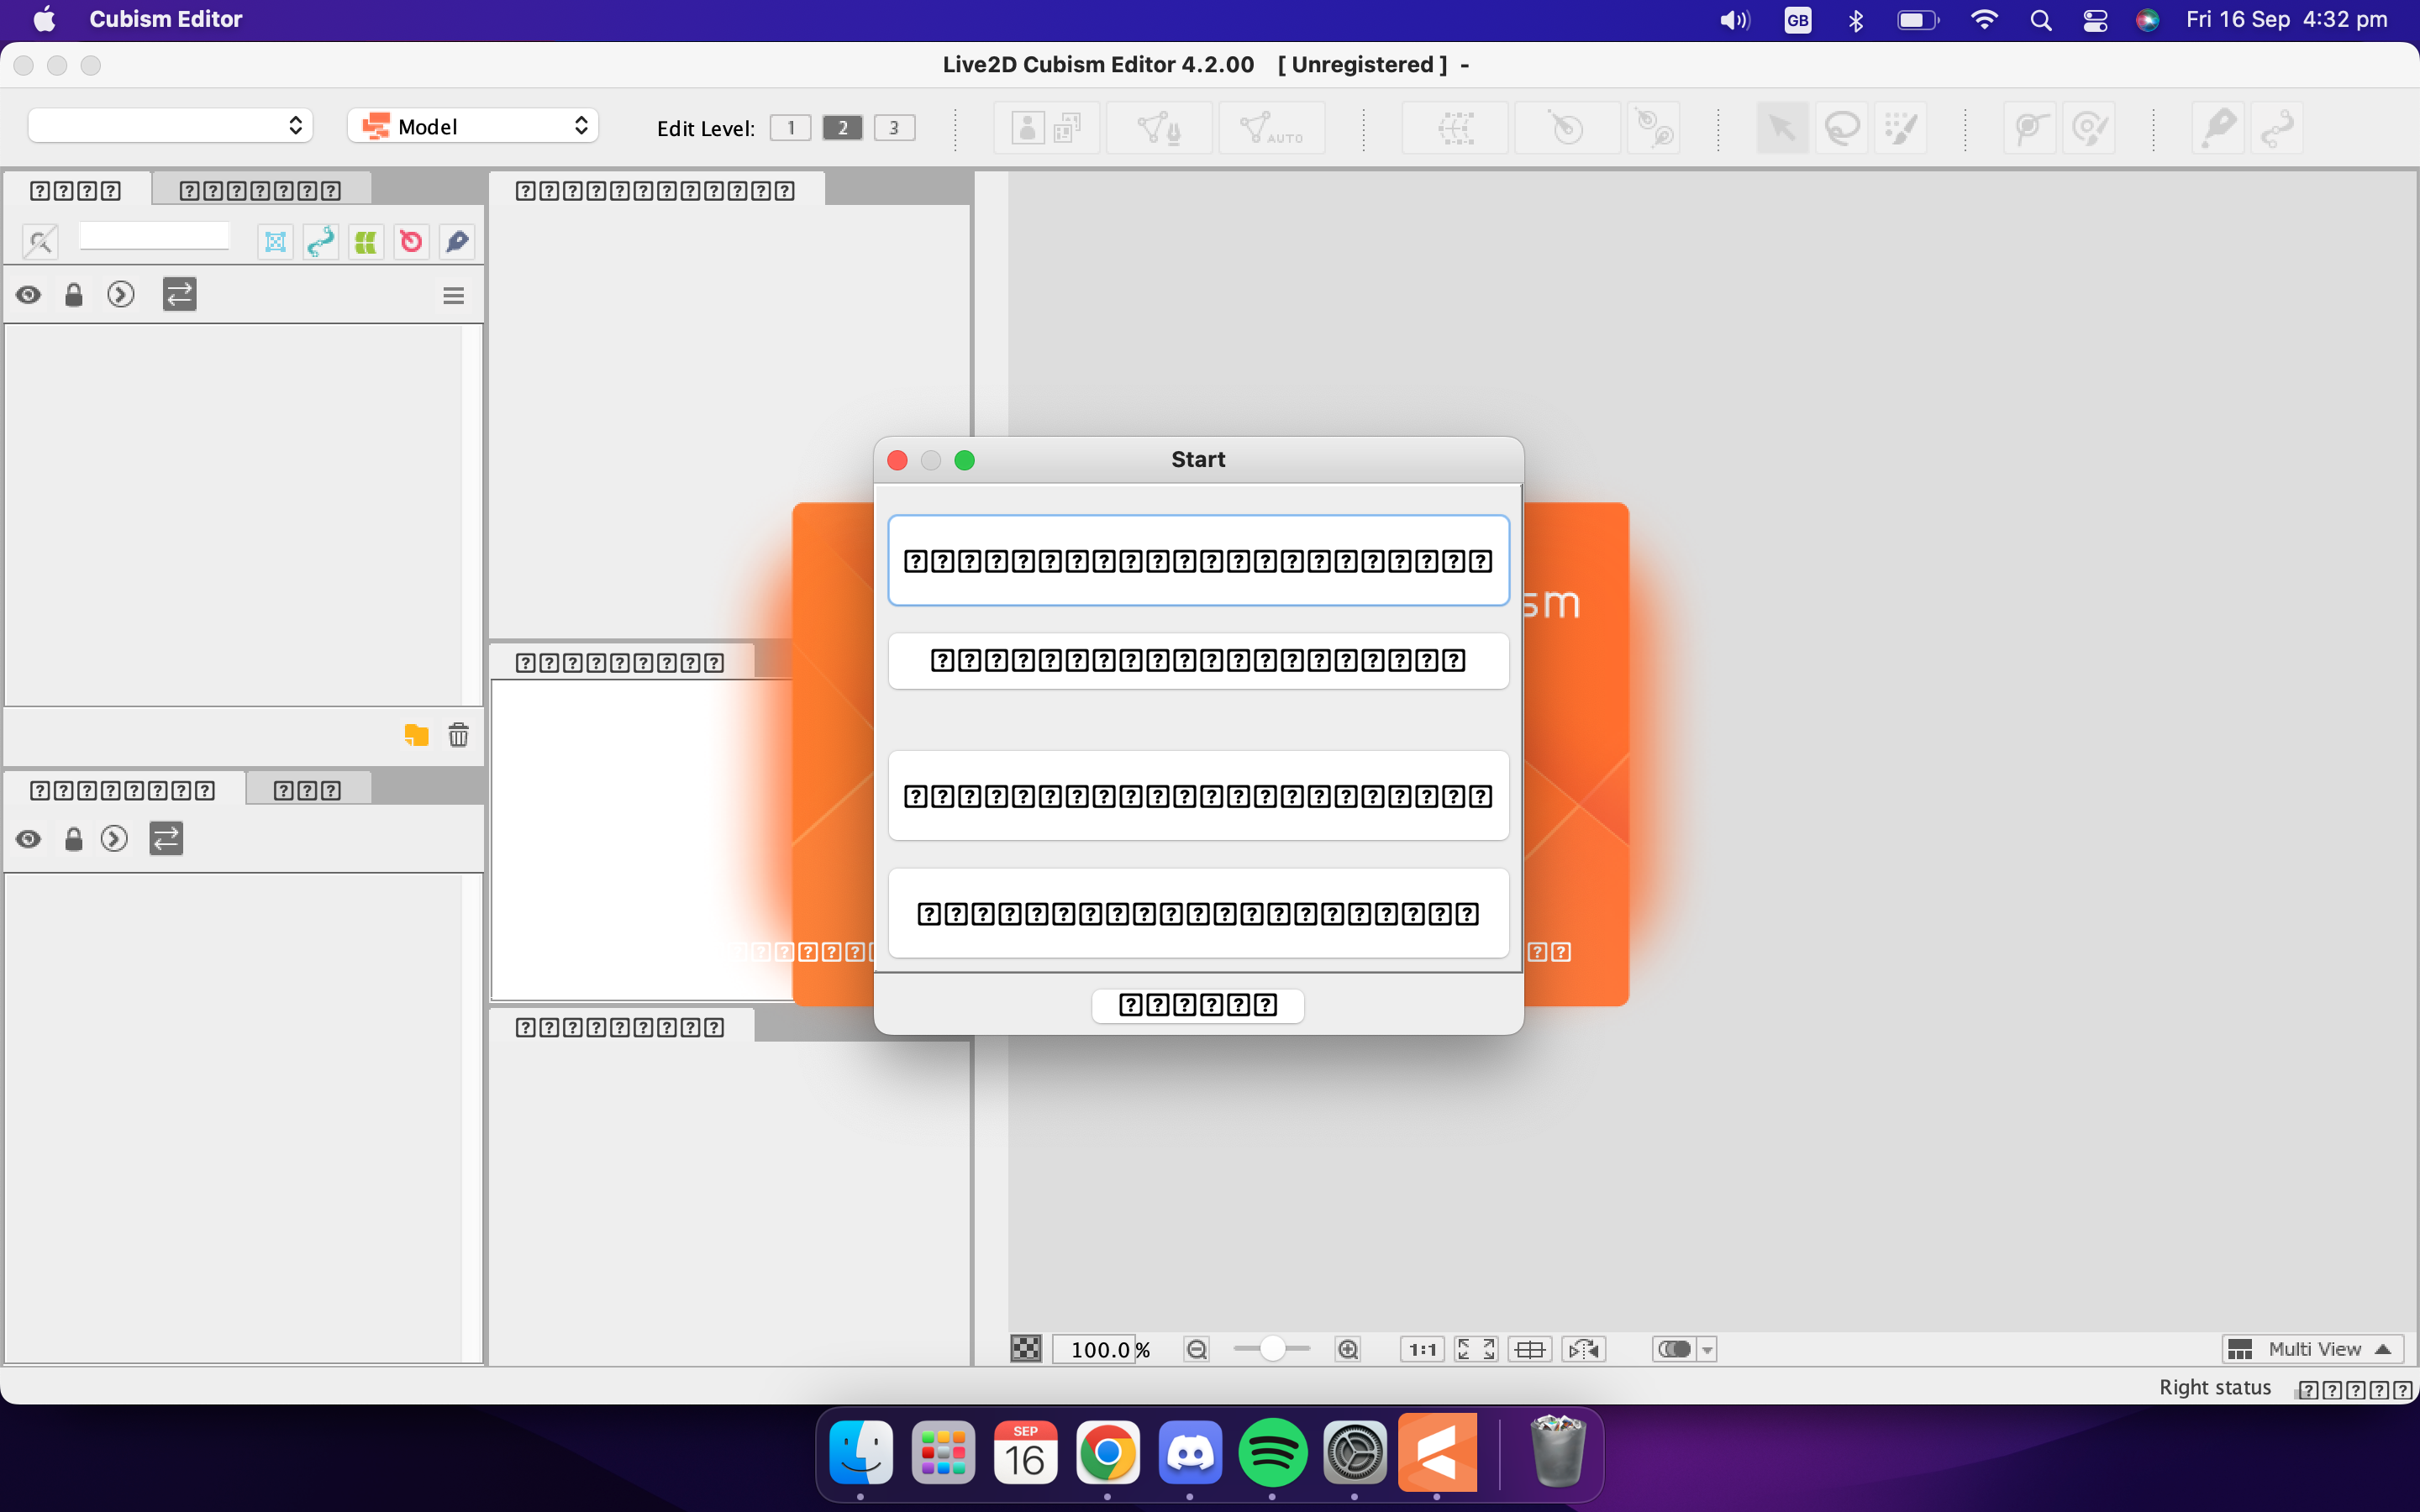
Task: Toggle the lock icon in upper-left panel
Action: point(73,294)
